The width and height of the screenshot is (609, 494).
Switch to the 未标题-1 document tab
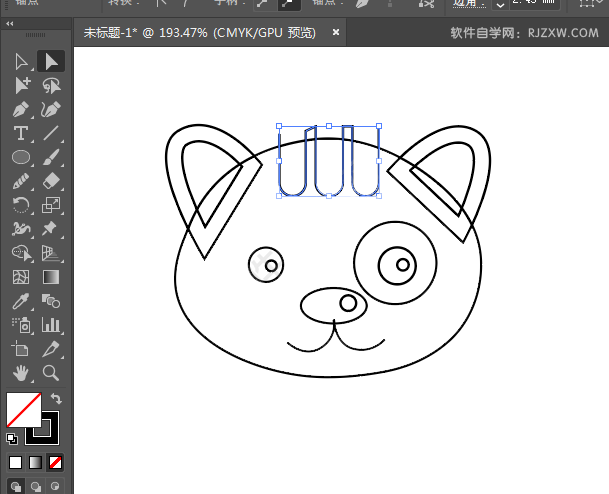[x=200, y=33]
